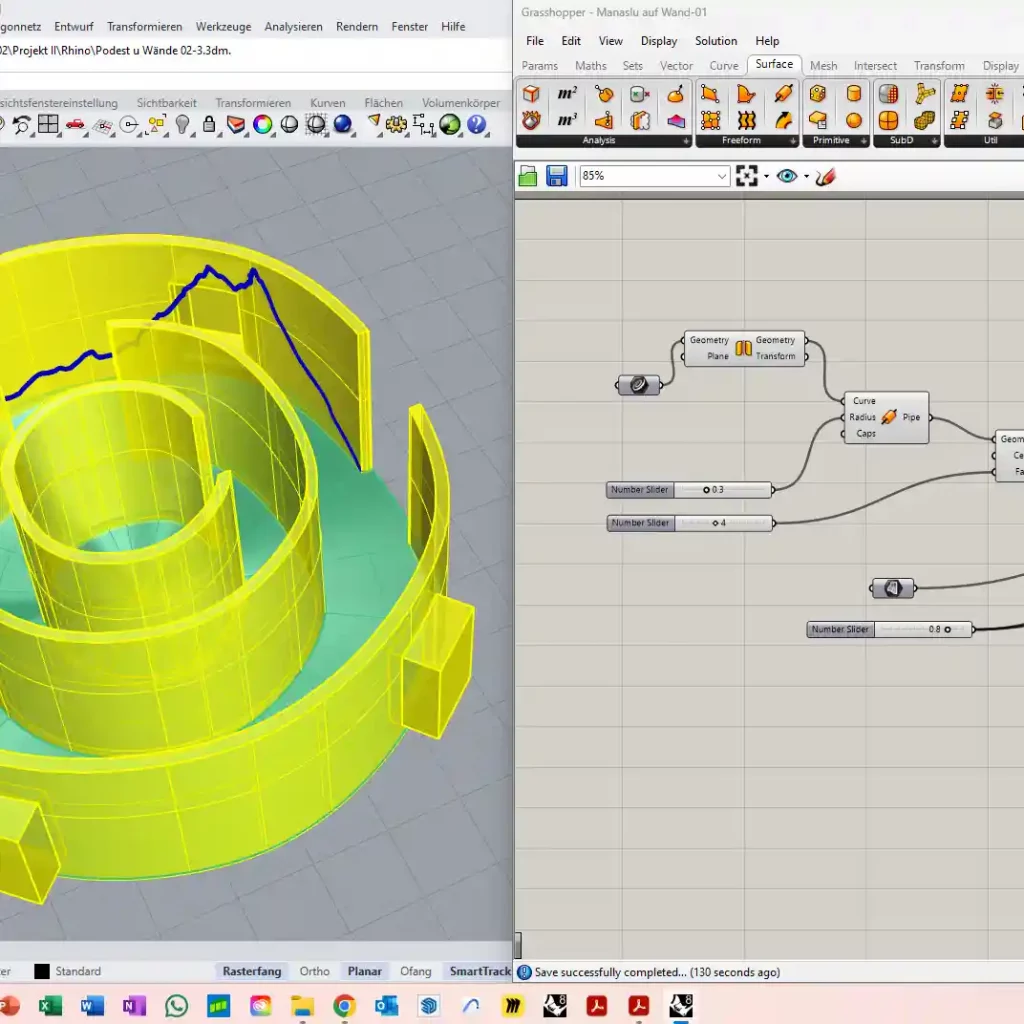
Task: Expand the Analysis panel dropdown arrow
Action: tap(686, 141)
